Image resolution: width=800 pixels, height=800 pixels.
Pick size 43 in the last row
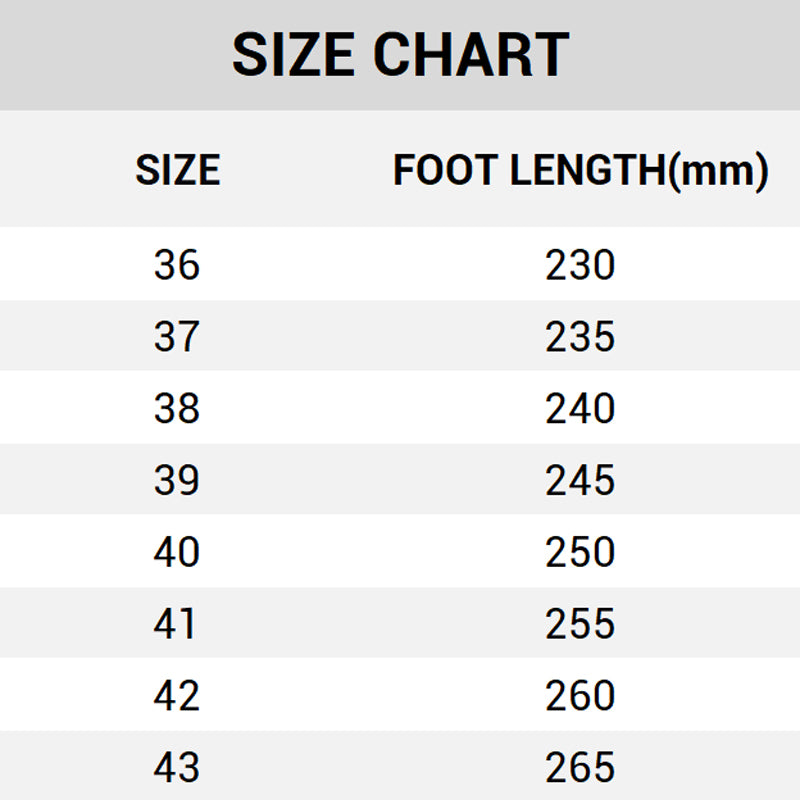[x=177, y=768]
